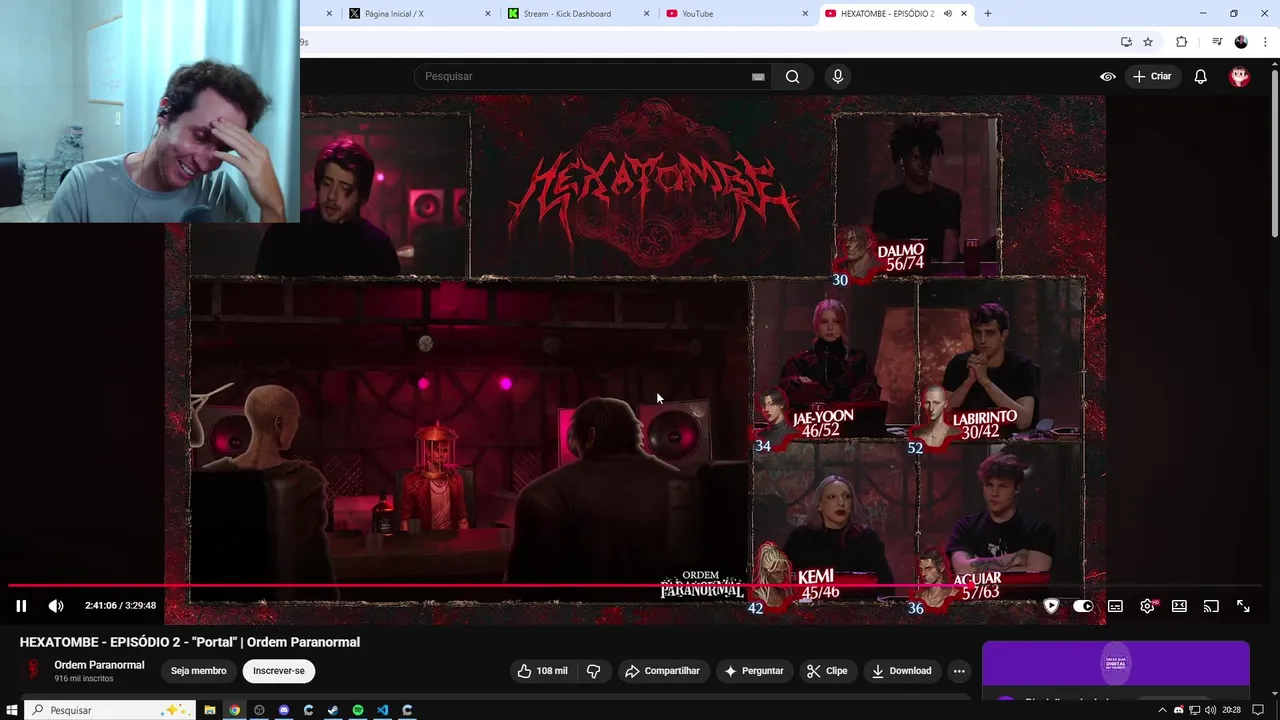Open Chrome profile avatar
The image size is (1280, 720).
1241,42
